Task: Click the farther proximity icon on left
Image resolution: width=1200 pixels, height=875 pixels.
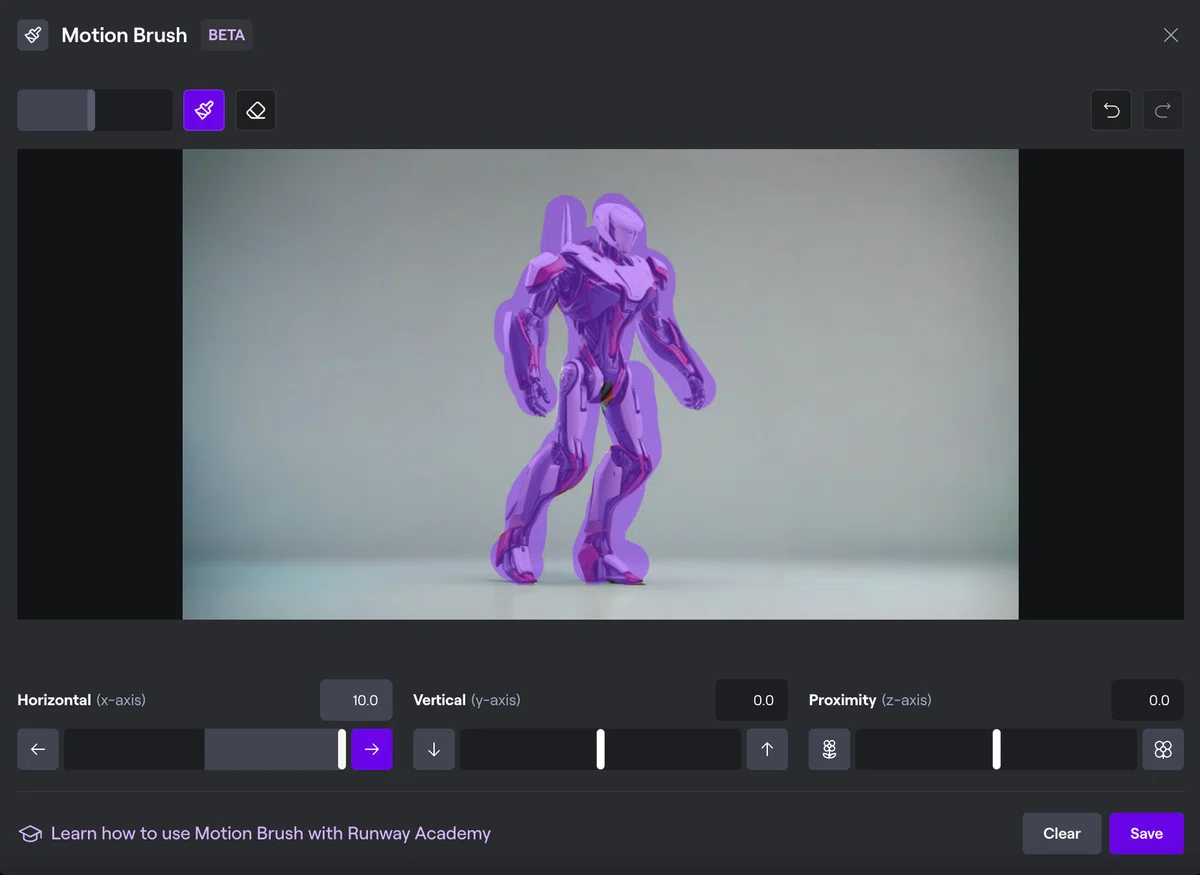Action: tap(829, 749)
